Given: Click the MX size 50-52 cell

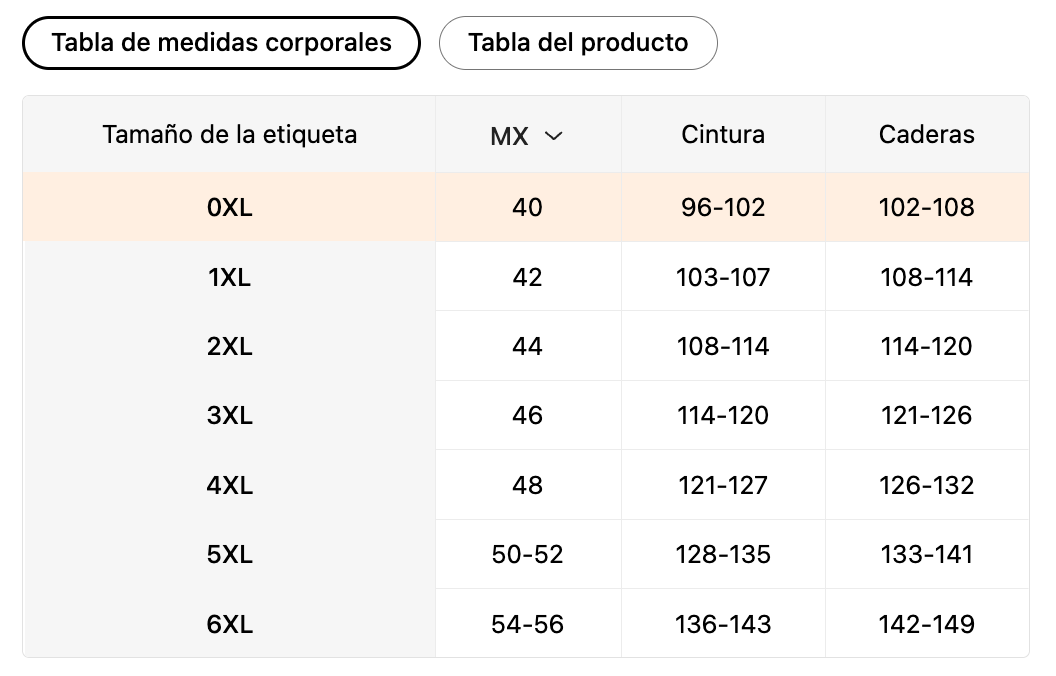Looking at the screenshot, I should click(x=527, y=554).
